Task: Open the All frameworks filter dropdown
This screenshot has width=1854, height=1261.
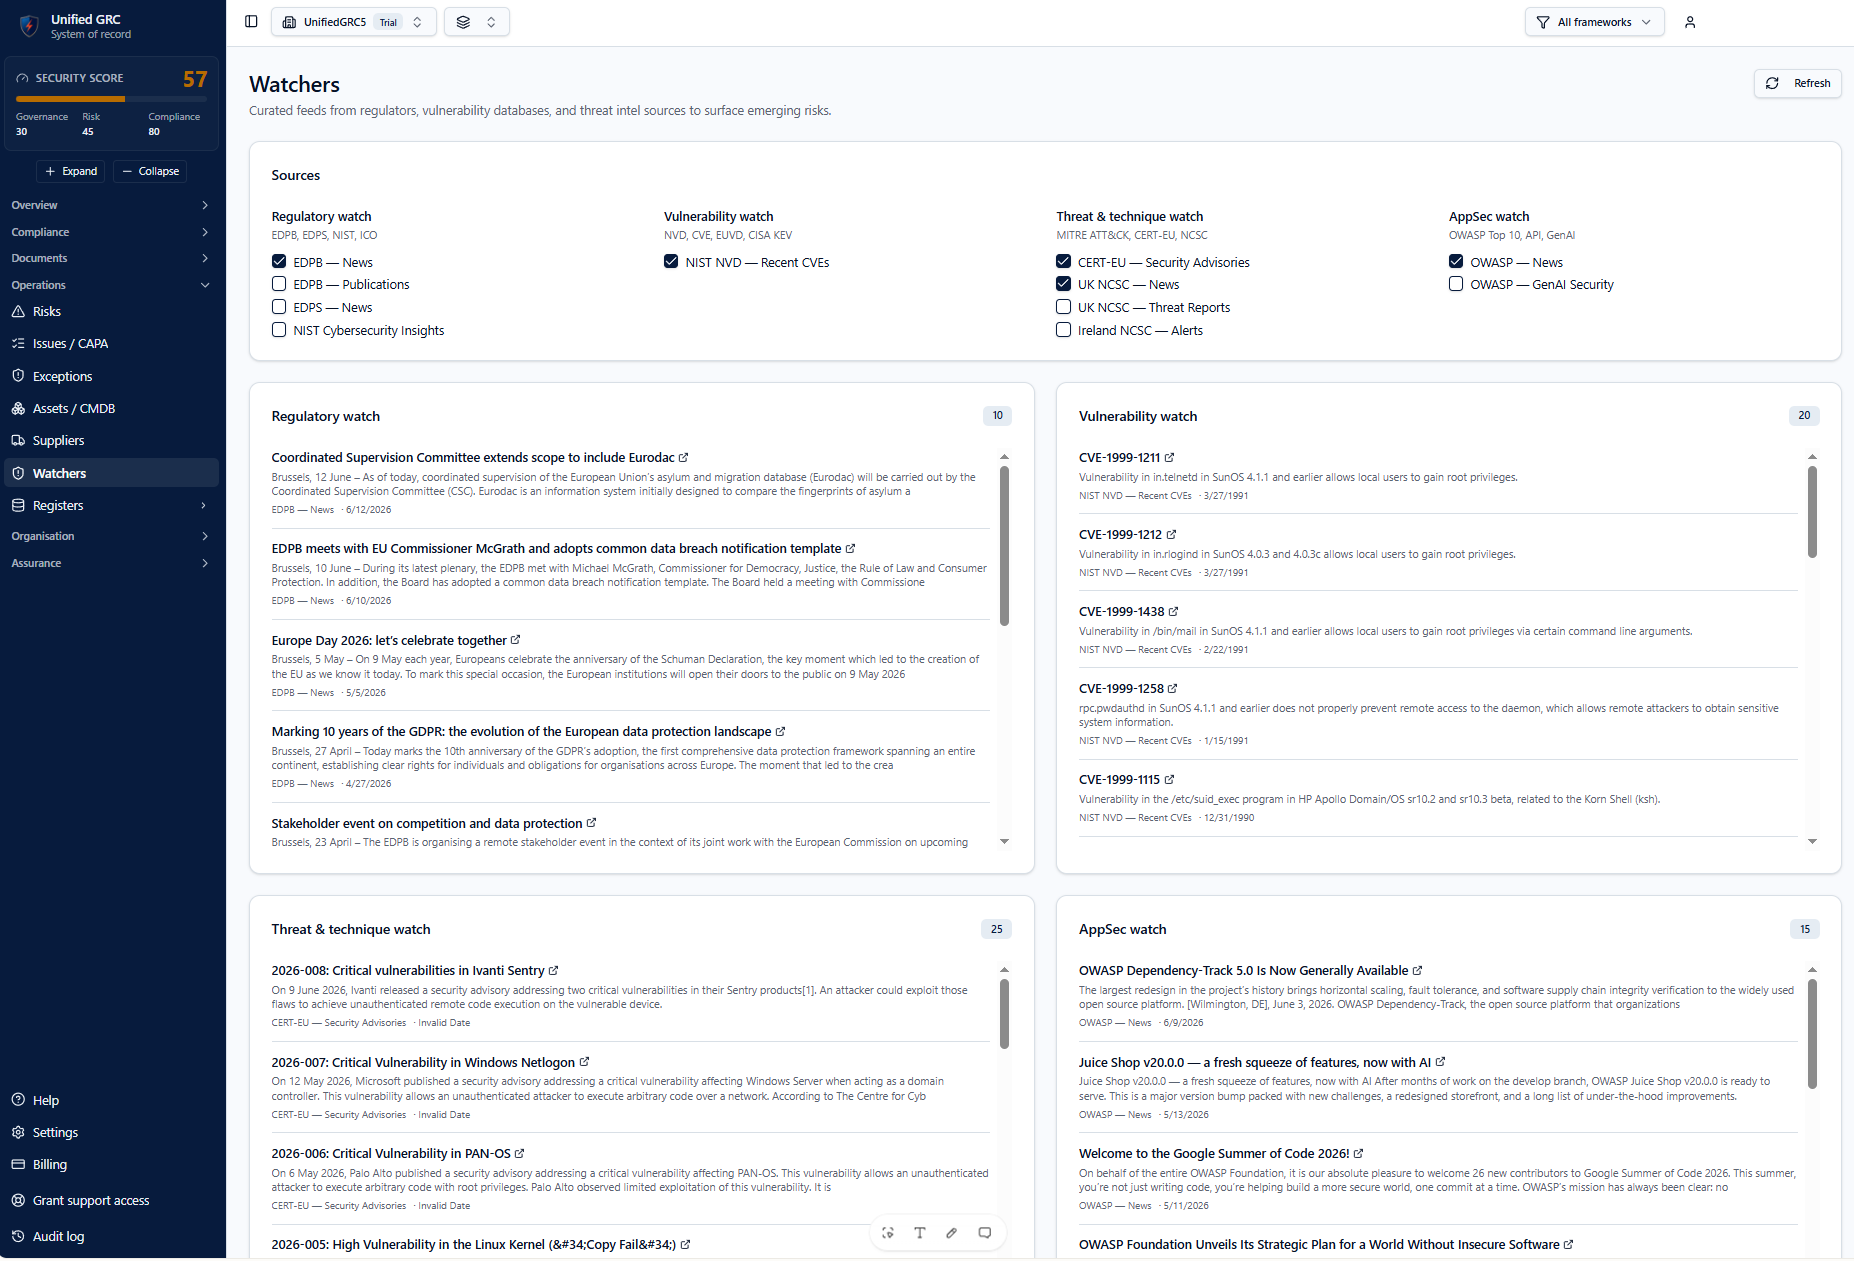Action: (x=1594, y=22)
